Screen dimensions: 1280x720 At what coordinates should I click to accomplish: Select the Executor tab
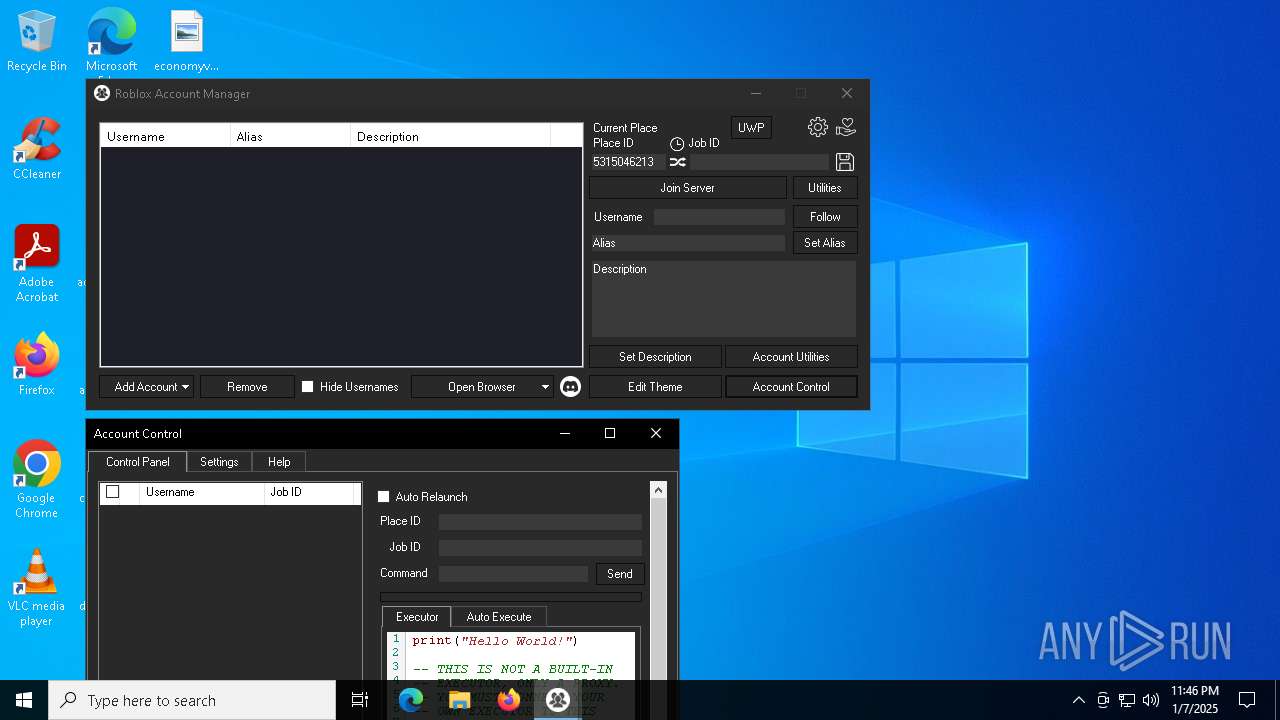tap(417, 617)
